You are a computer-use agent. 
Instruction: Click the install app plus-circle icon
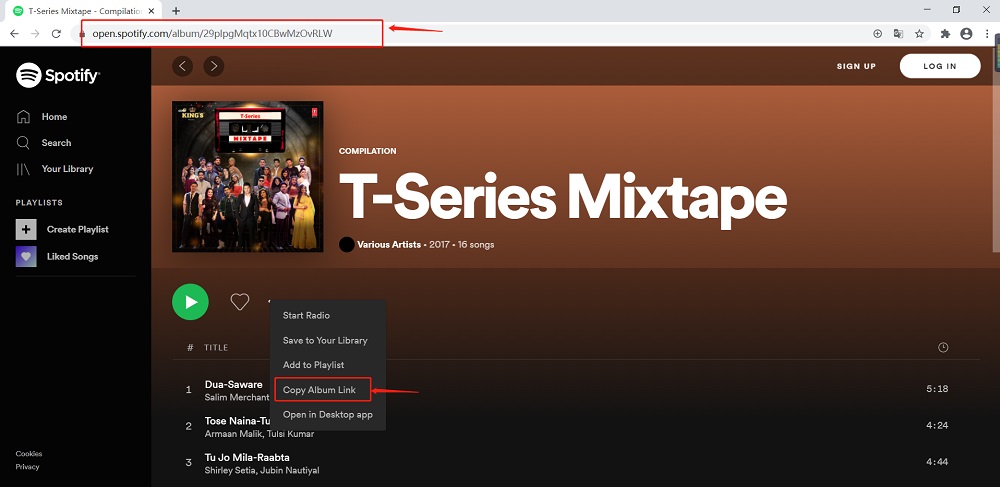(877, 34)
